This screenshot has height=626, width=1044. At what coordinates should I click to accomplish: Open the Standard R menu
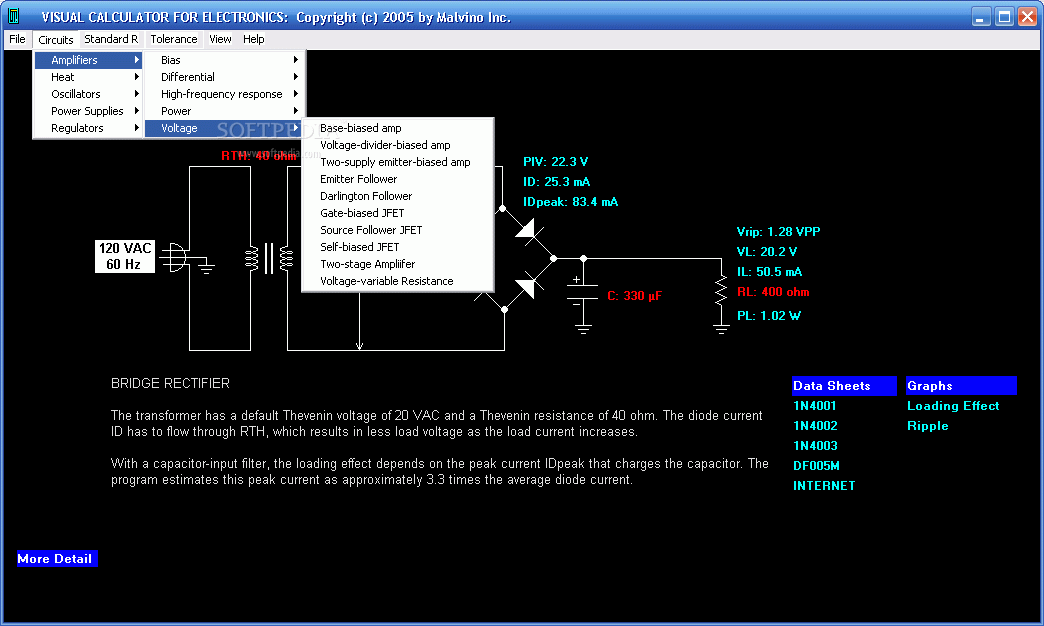tap(111, 39)
